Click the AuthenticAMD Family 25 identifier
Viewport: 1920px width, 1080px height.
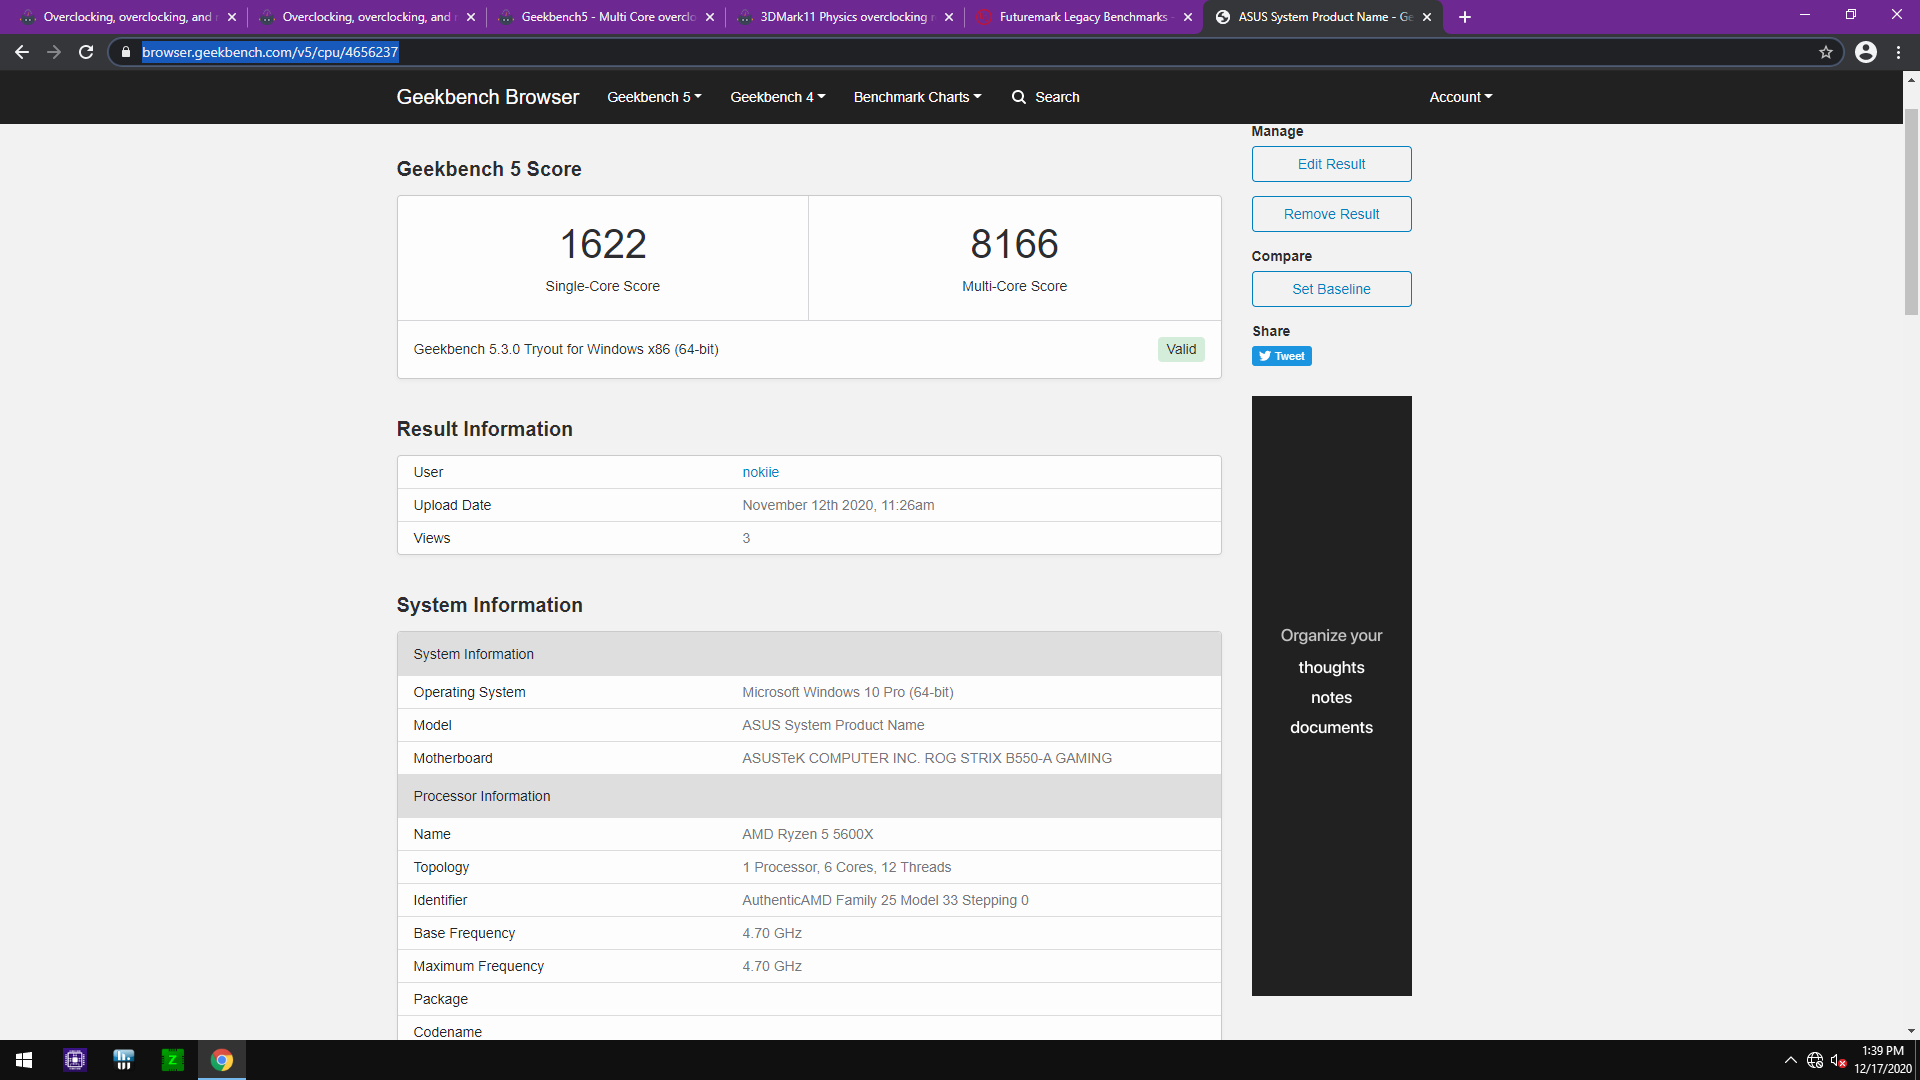coord(885,900)
